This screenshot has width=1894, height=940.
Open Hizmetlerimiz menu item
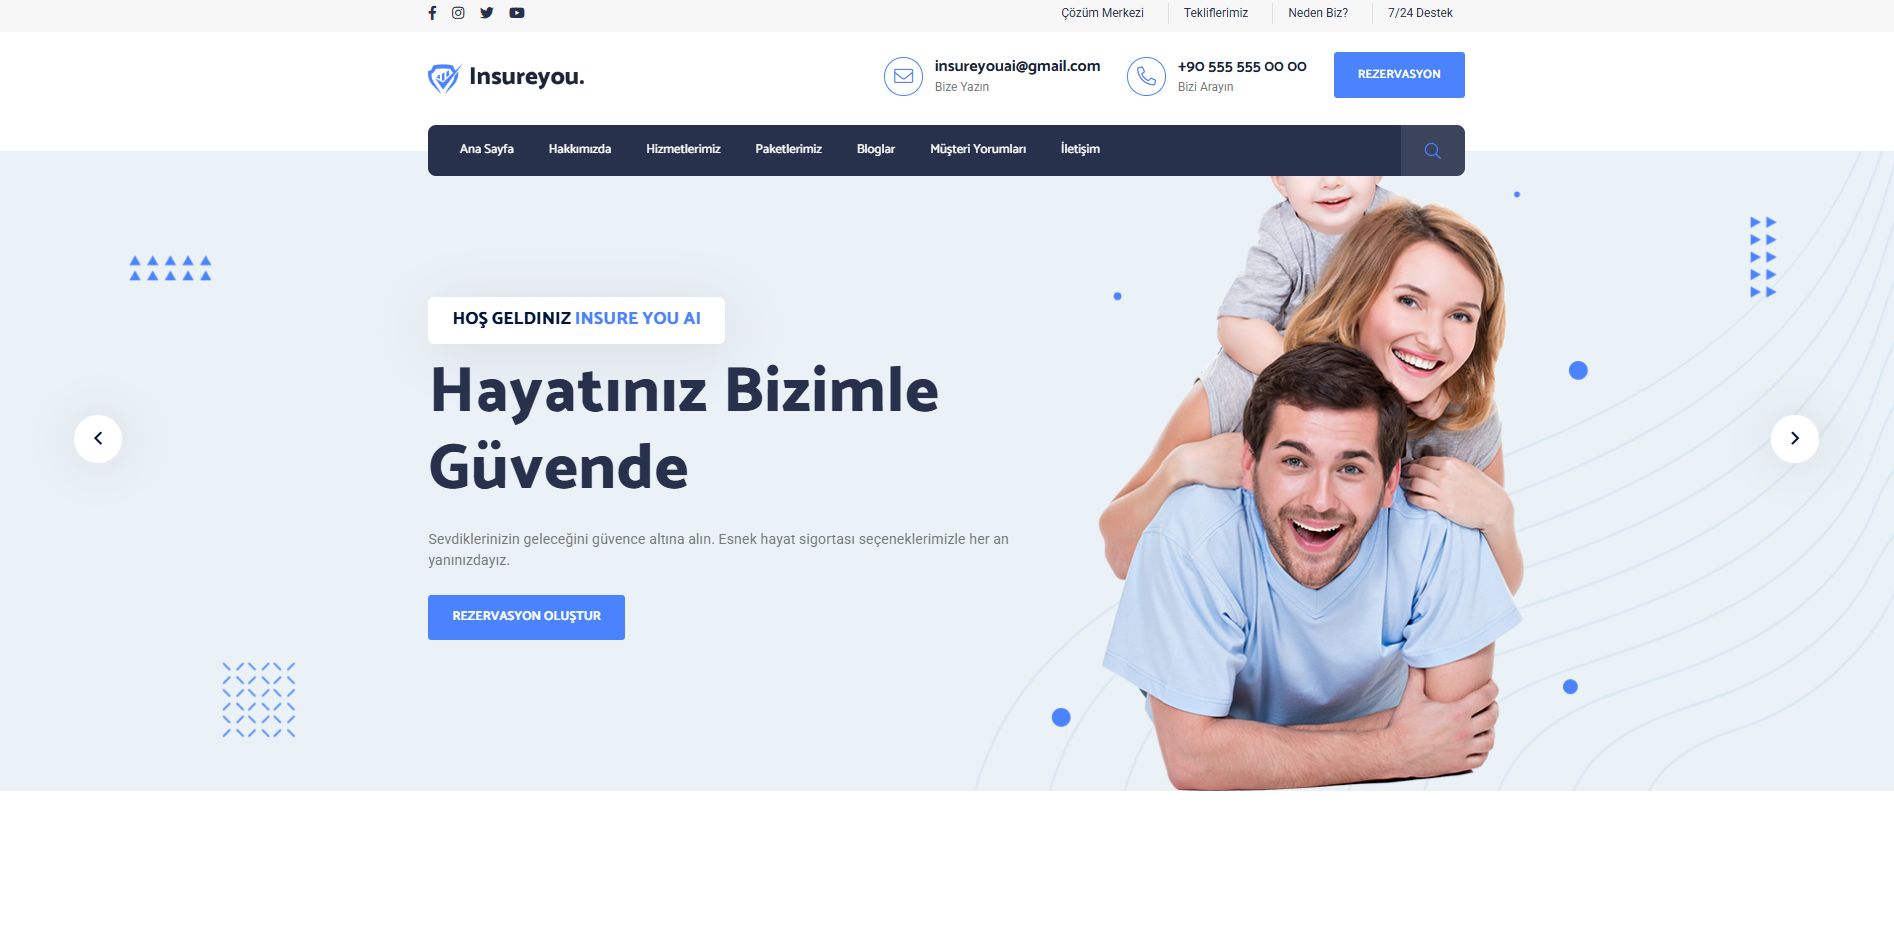click(683, 149)
